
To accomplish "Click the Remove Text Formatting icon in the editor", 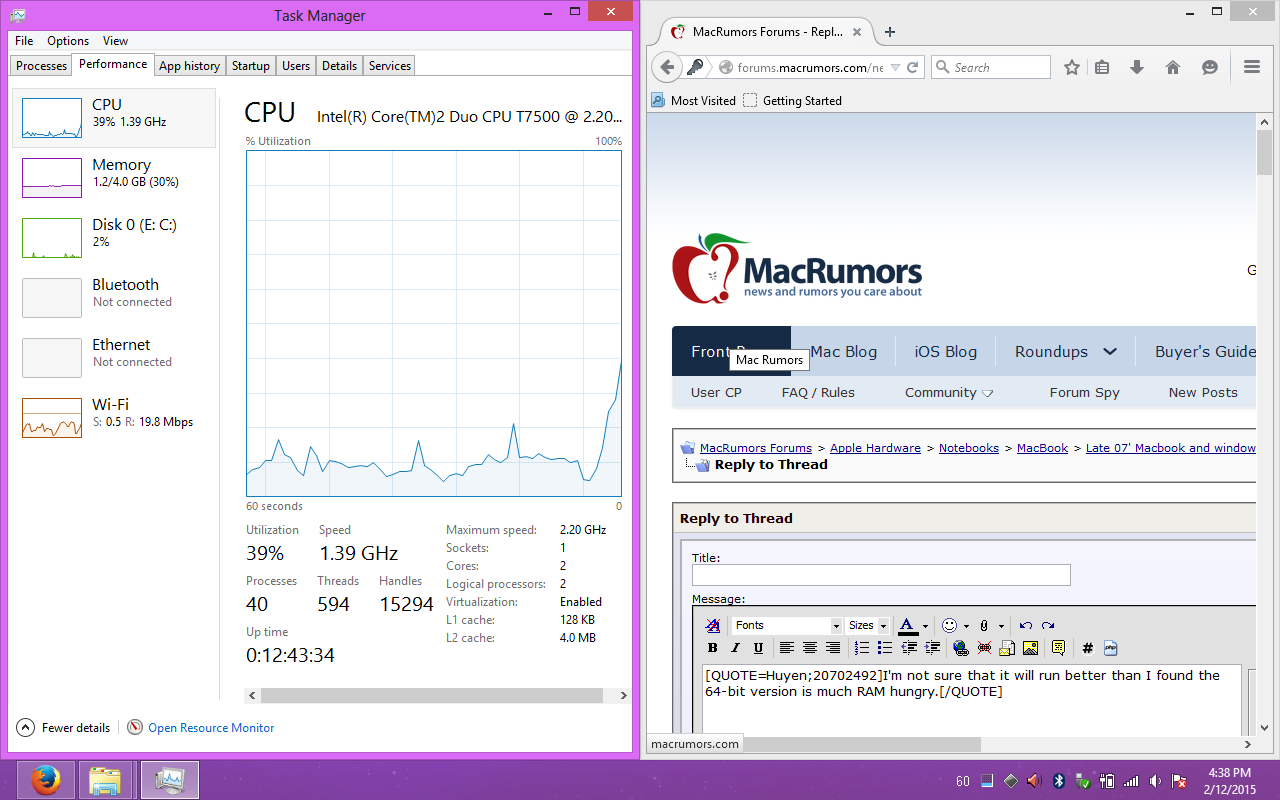I will click(713, 626).
